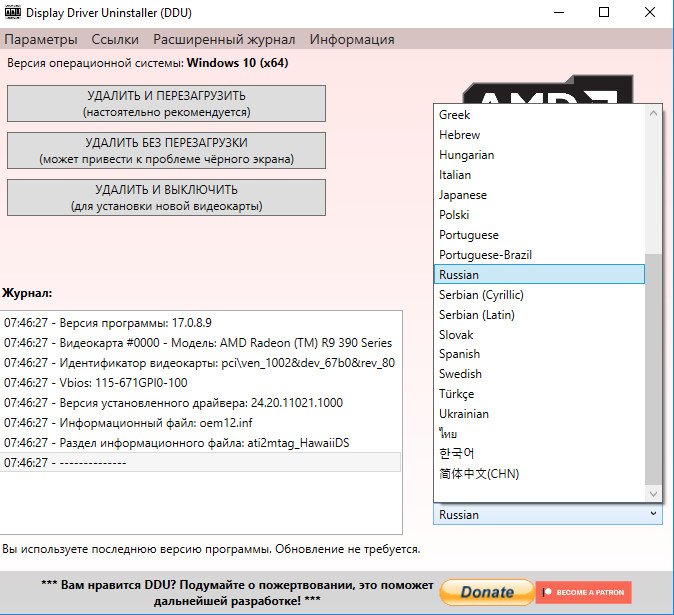Select Japanese in the language list
The height and width of the screenshot is (615, 674).
coord(539,195)
